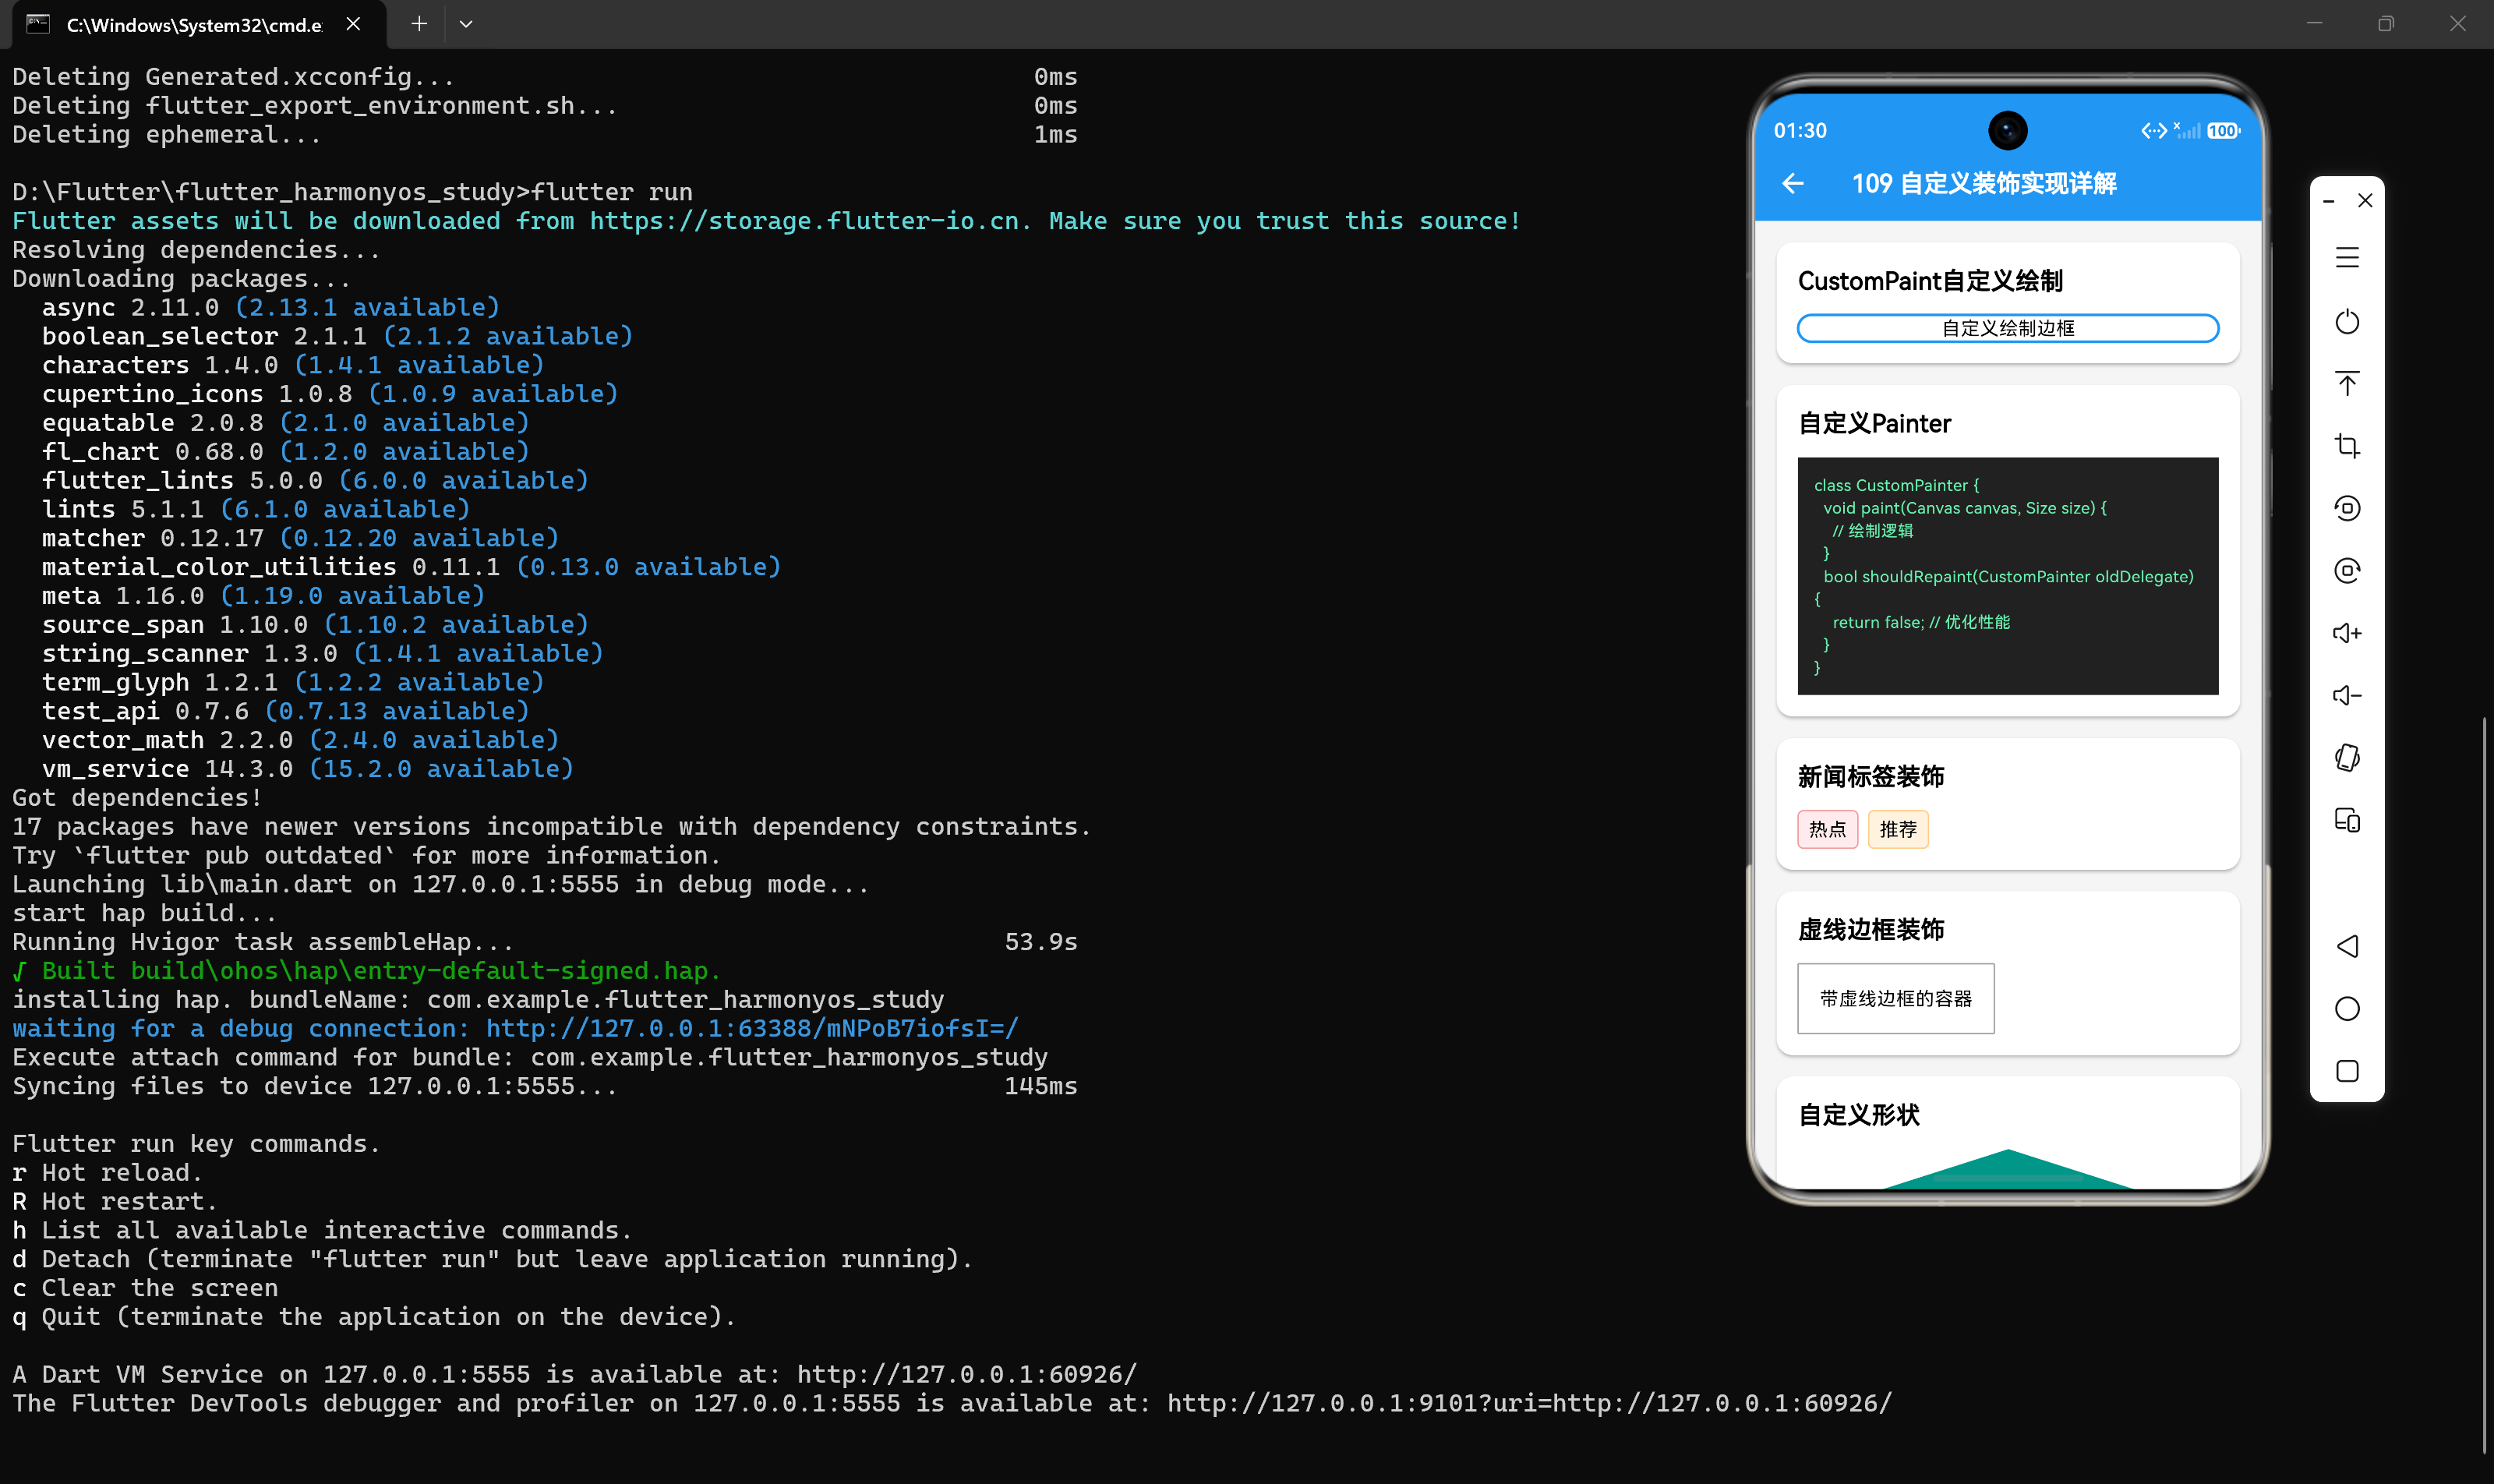Screen dimensions: 2494x1484
Task: Tap the 自定义绘制边框 outlined box
Action: click(2008, 328)
